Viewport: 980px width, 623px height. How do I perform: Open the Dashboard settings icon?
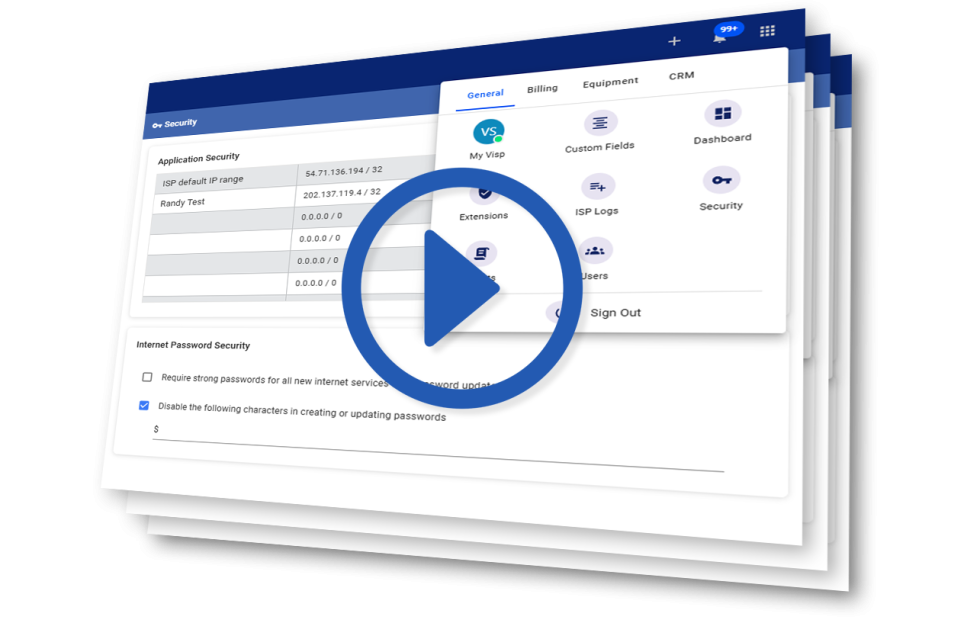point(722,115)
